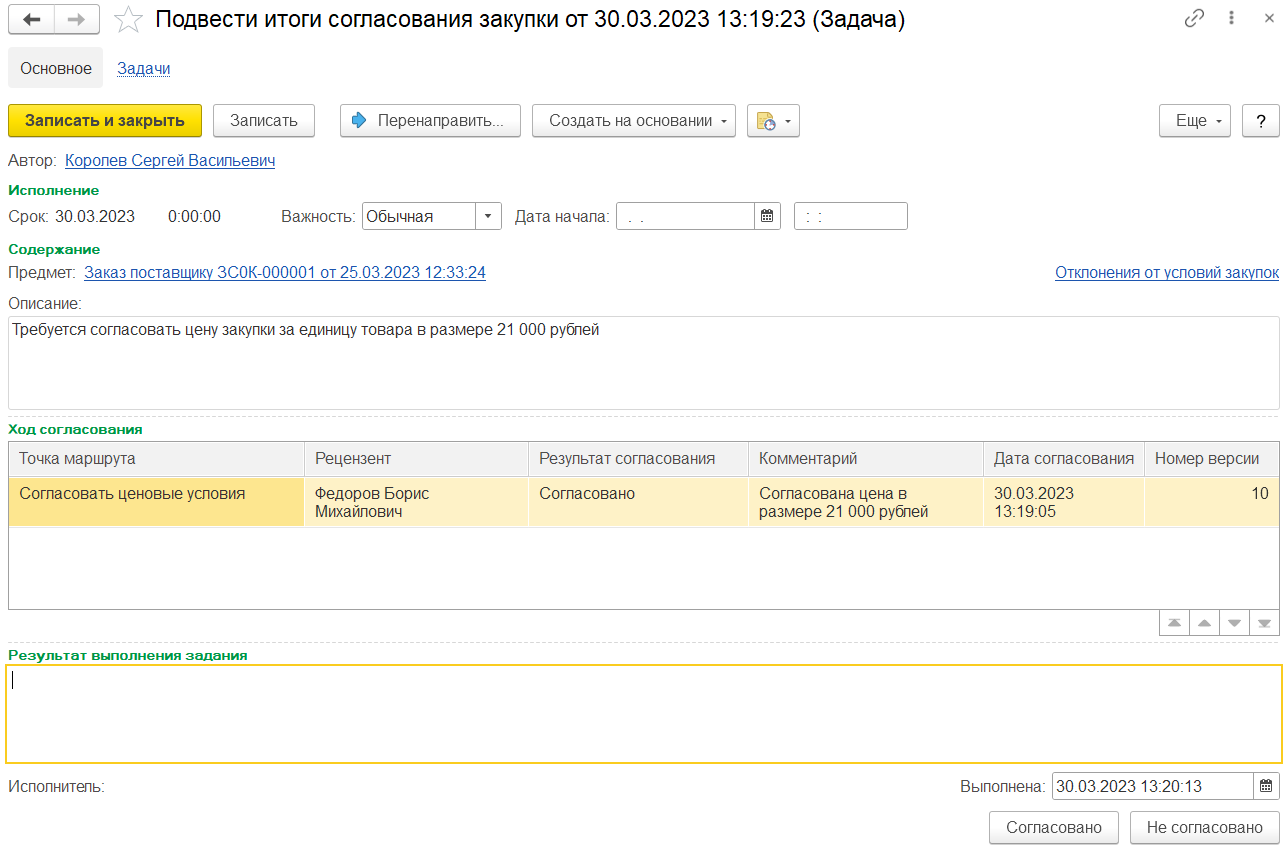Click the Дата начала date field
1287x851 pixels.
click(x=685, y=216)
